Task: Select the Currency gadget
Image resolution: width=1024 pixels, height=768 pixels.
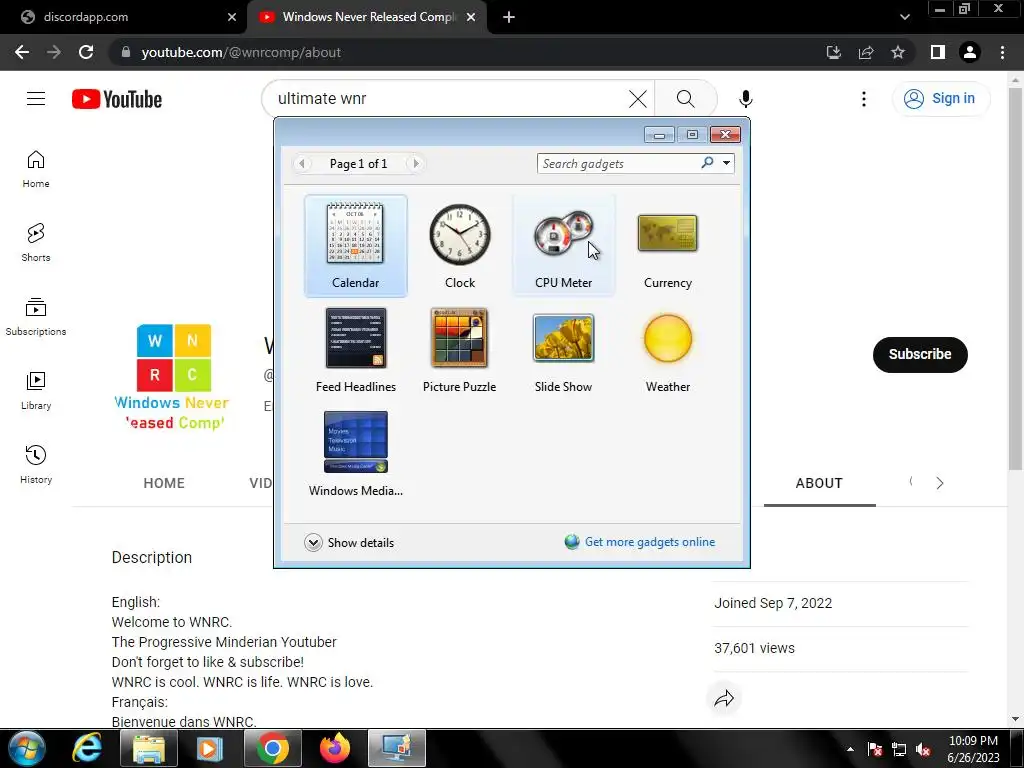Action: coord(667,246)
